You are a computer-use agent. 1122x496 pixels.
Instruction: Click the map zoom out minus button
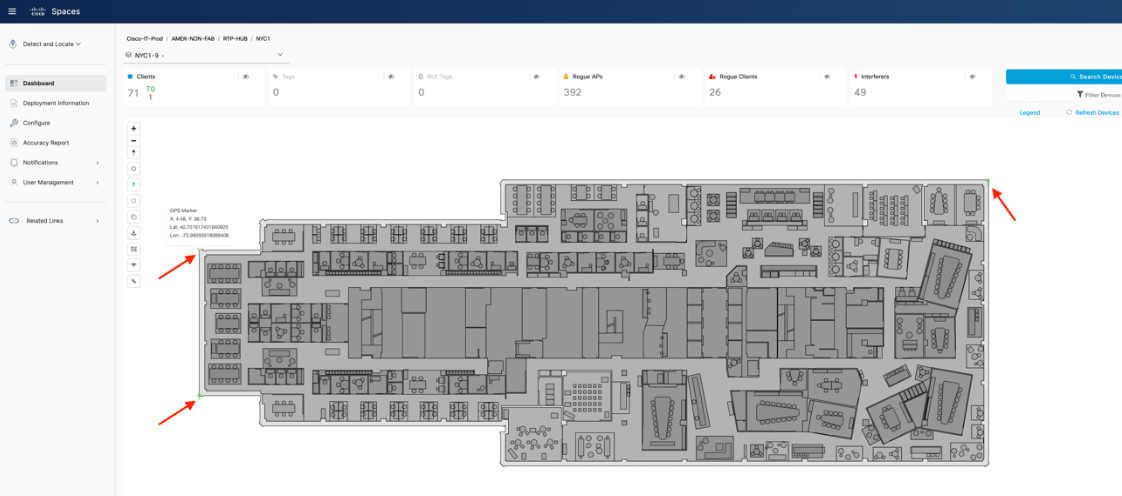pos(134,141)
